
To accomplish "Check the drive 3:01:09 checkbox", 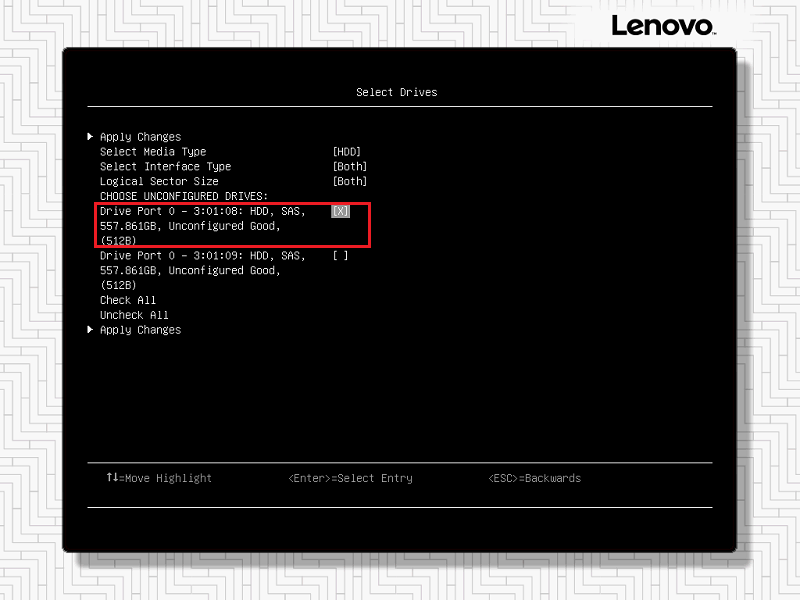I will (x=340, y=256).
